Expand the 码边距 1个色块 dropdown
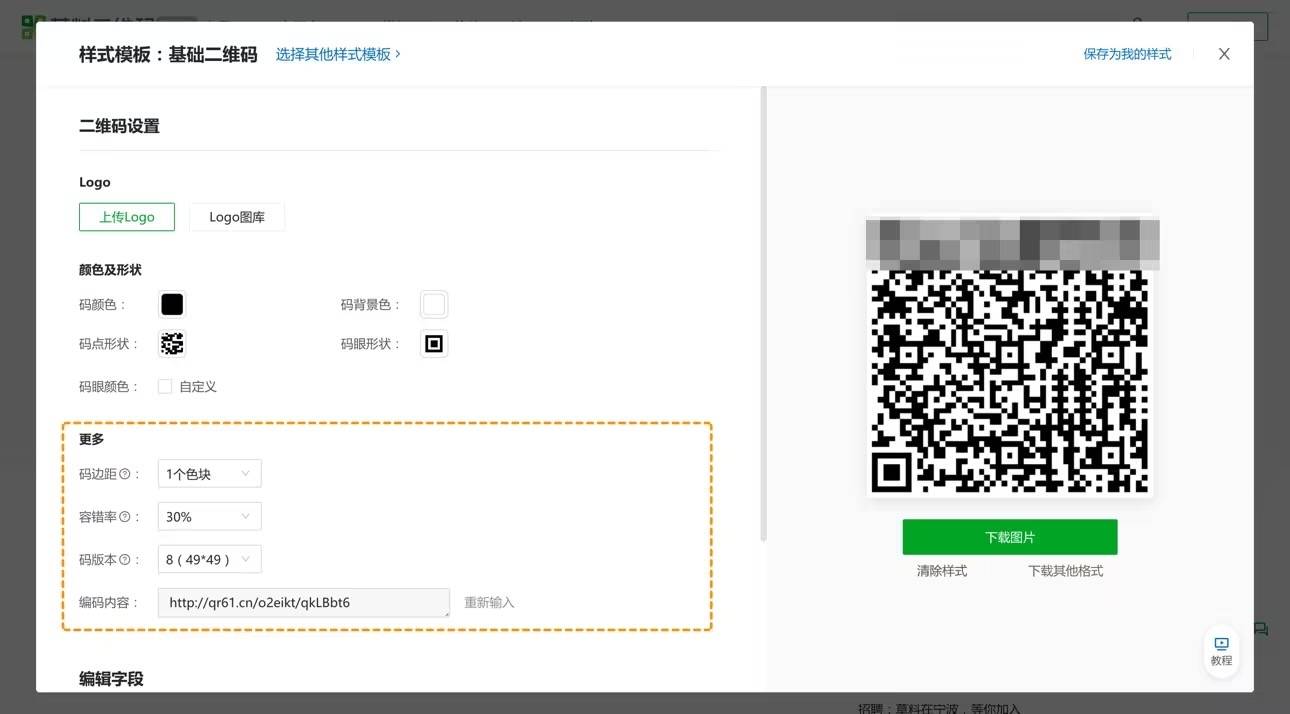The height and width of the screenshot is (714, 1290). 210,474
